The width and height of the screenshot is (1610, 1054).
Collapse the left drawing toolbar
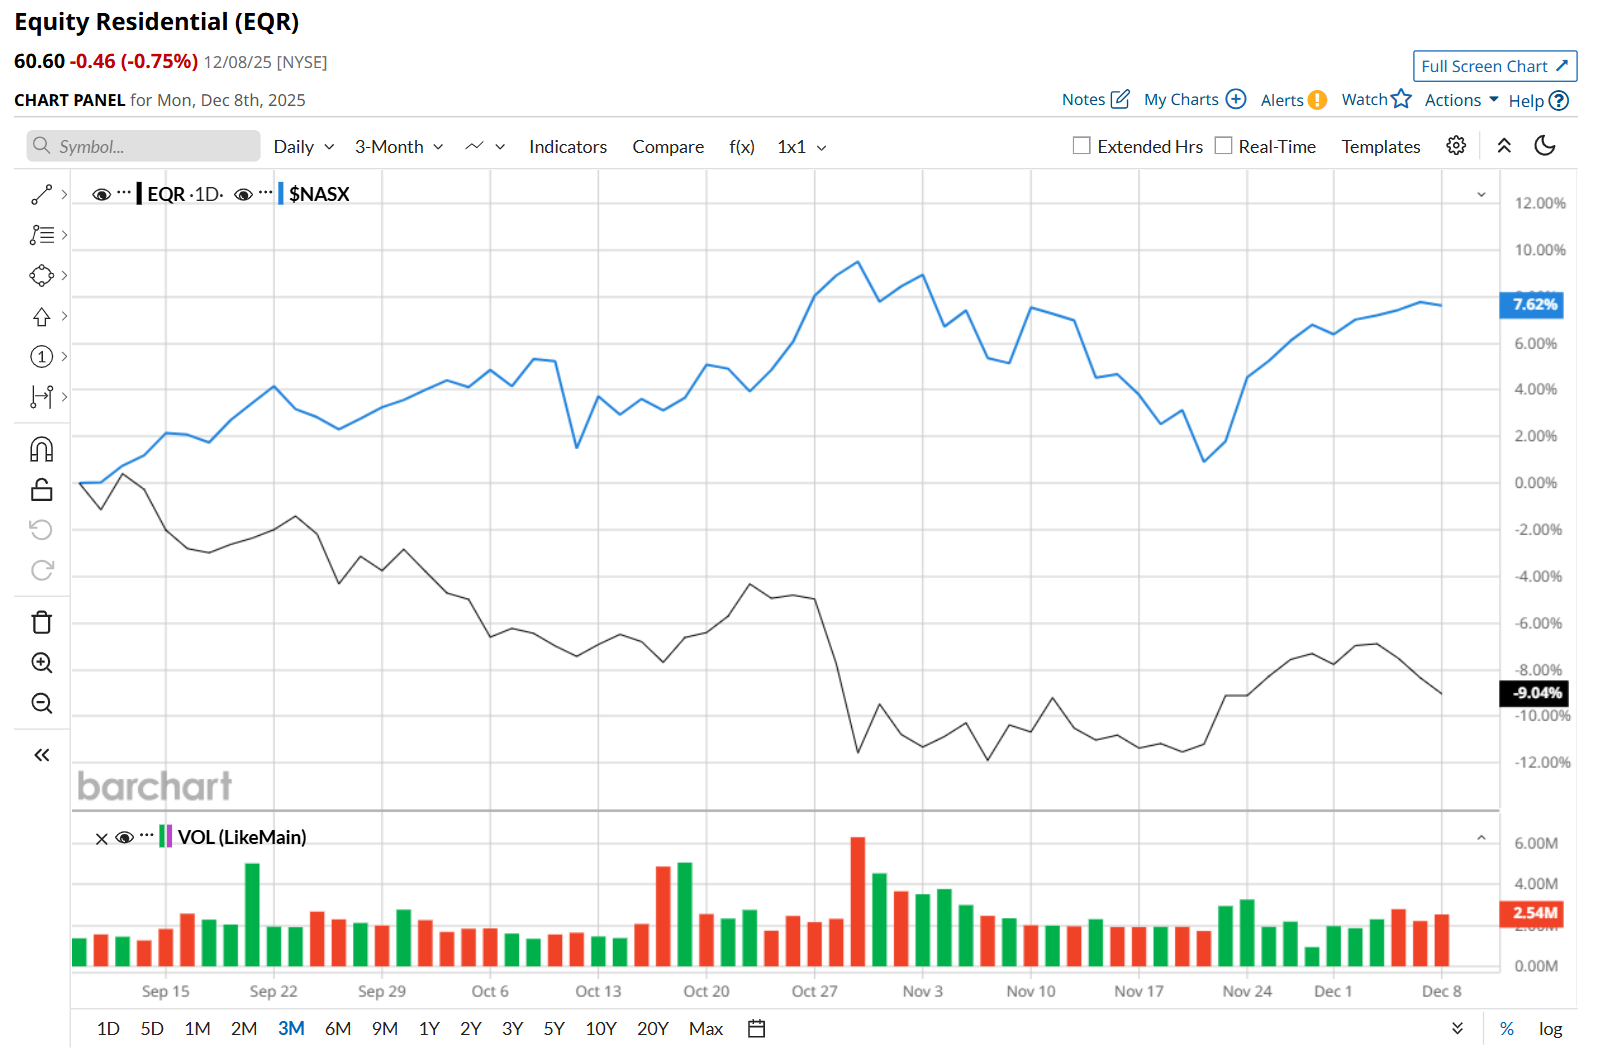coord(41,755)
